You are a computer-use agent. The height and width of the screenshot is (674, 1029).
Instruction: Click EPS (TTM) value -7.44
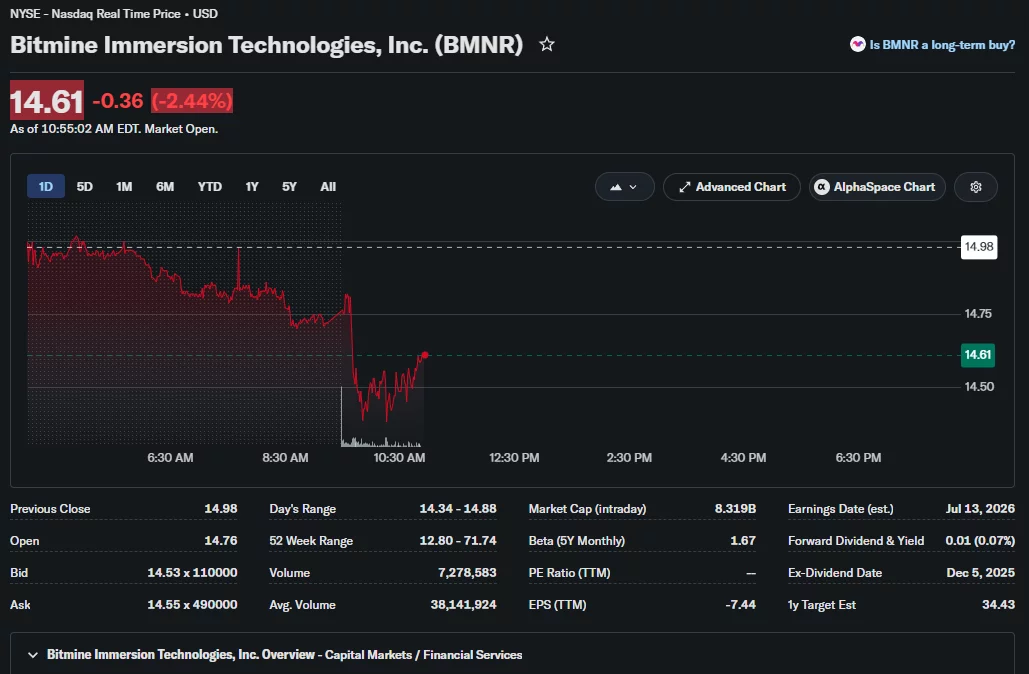pos(740,604)
